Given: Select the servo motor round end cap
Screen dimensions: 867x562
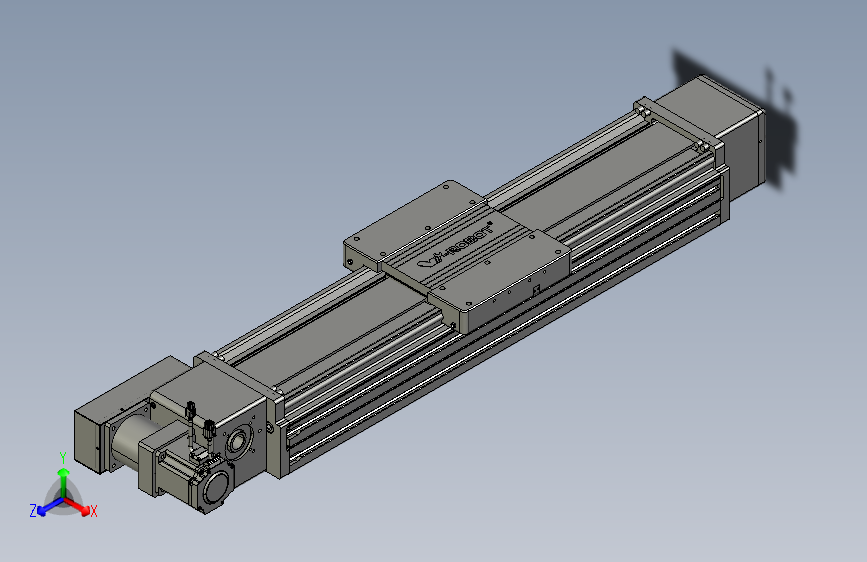Looking at the screenshot, I should [215, 487].
